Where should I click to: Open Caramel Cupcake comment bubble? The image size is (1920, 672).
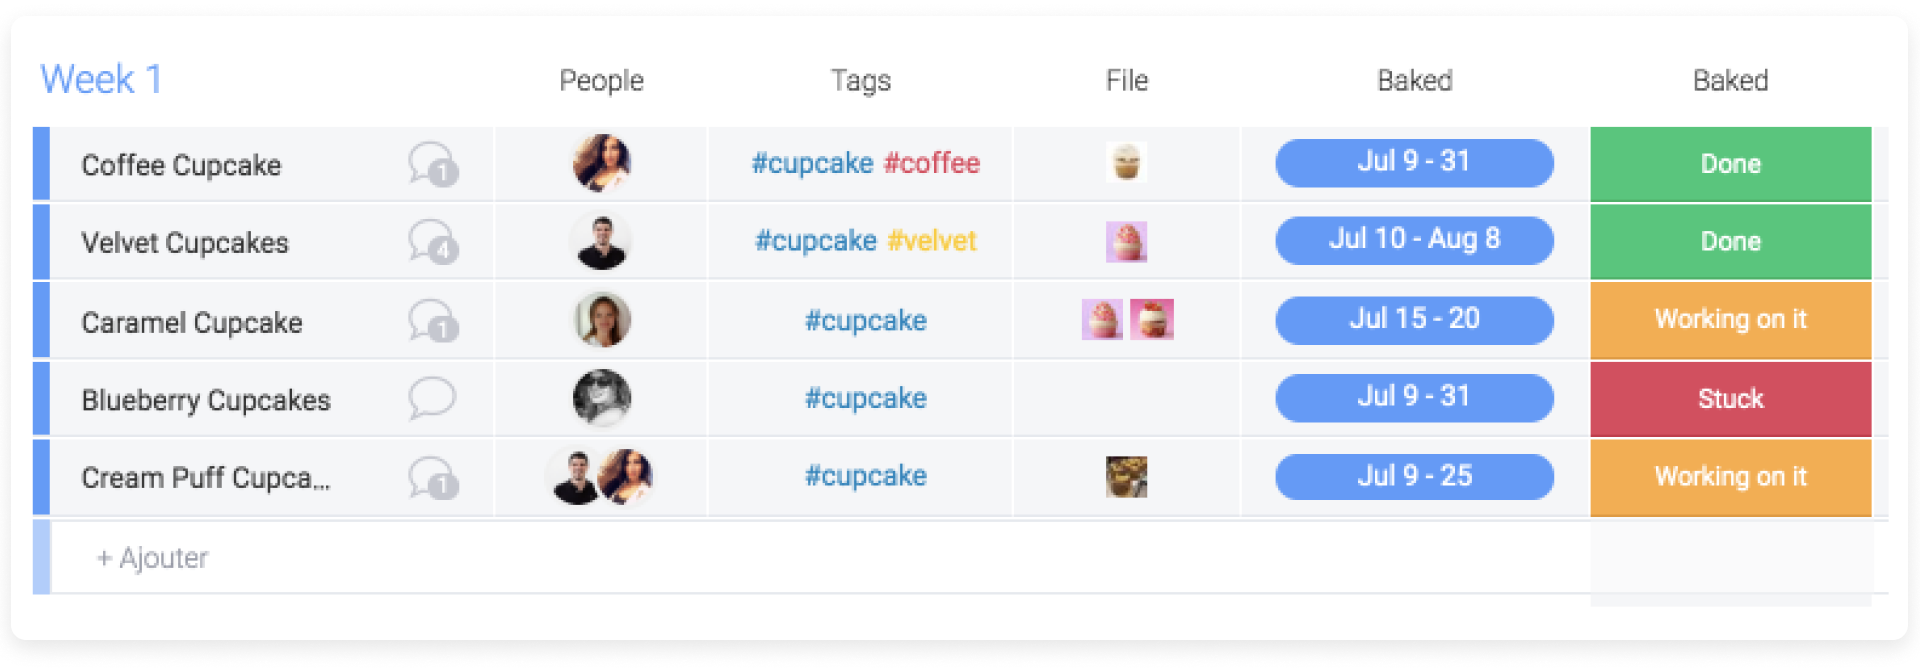click(x=432, y=321)
